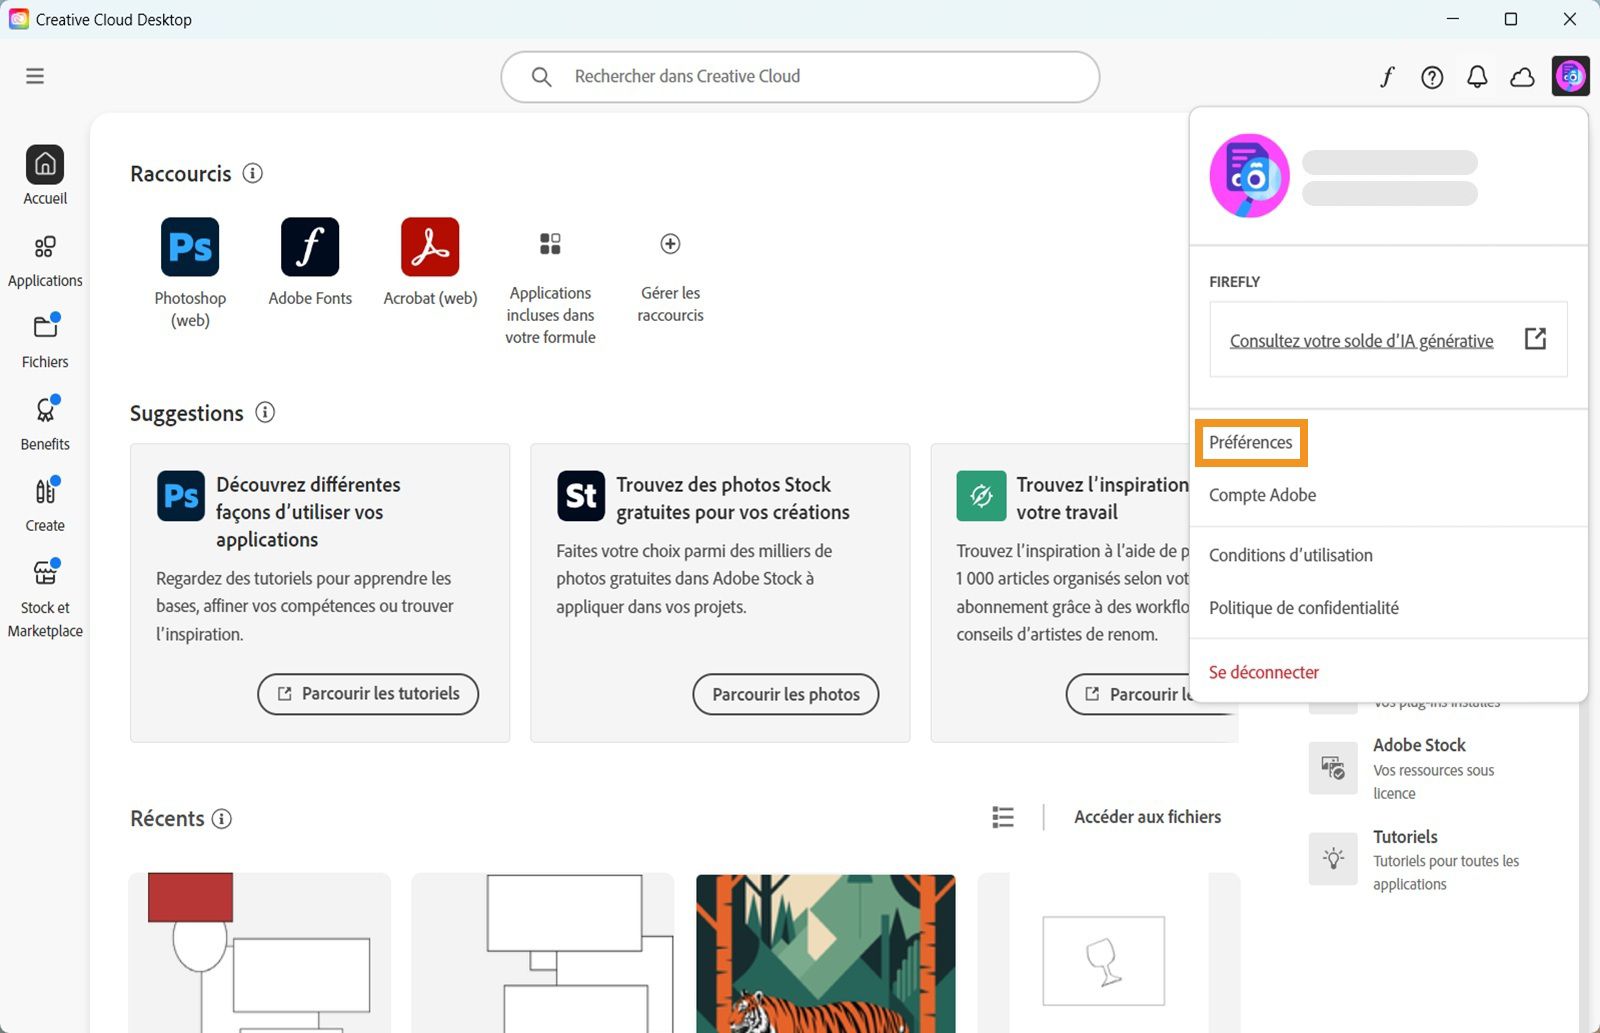Open the recent file with stacked white boxes

pyautogui.click(x=543, y=953)
